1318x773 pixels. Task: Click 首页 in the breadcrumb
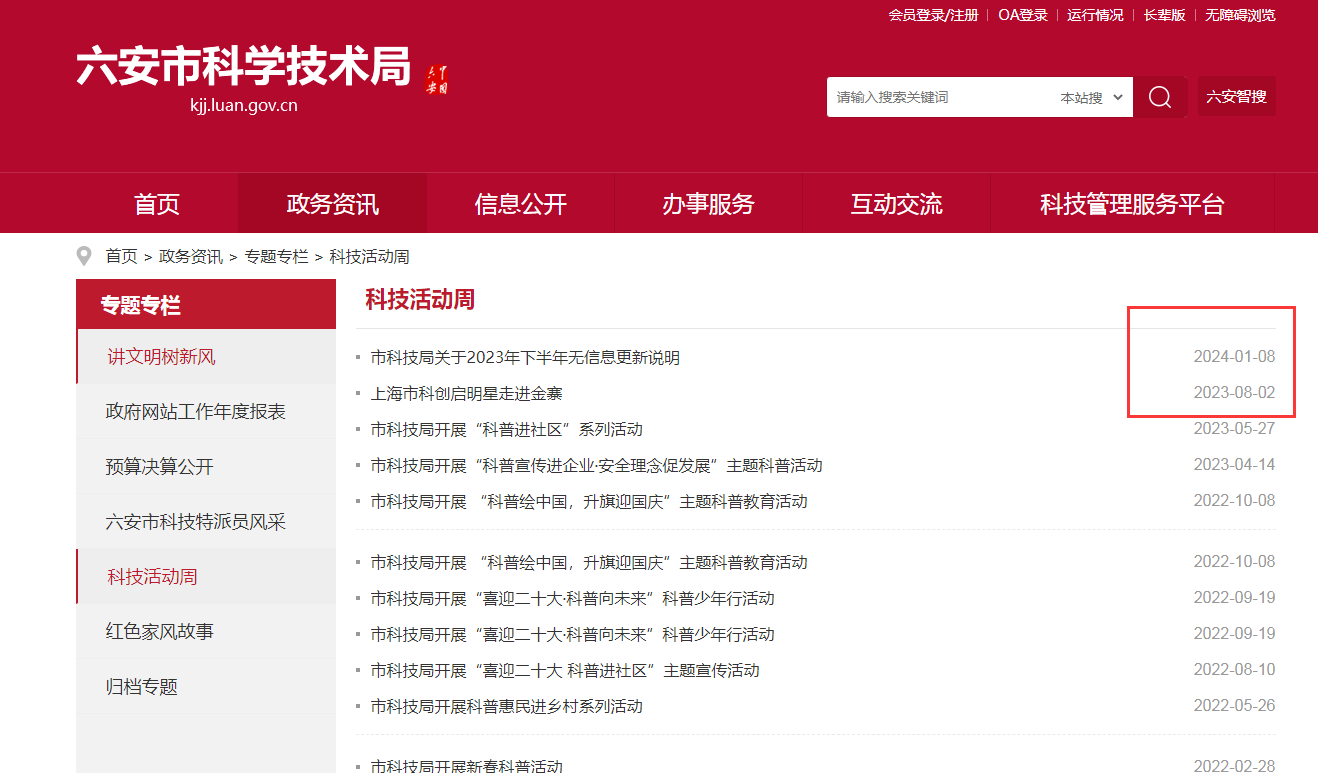pos(122,257)
